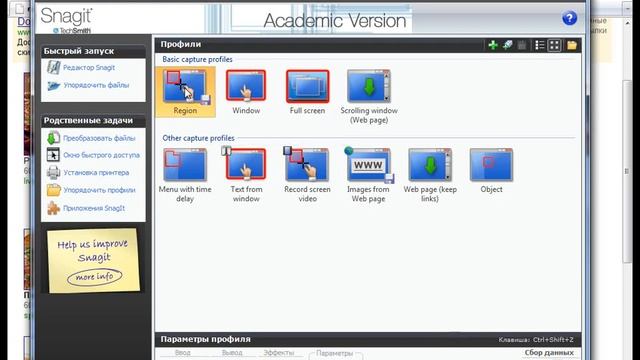Click the Быстрый запуск panel header
The height and width of the screenshot is (360, 640).
93,51
